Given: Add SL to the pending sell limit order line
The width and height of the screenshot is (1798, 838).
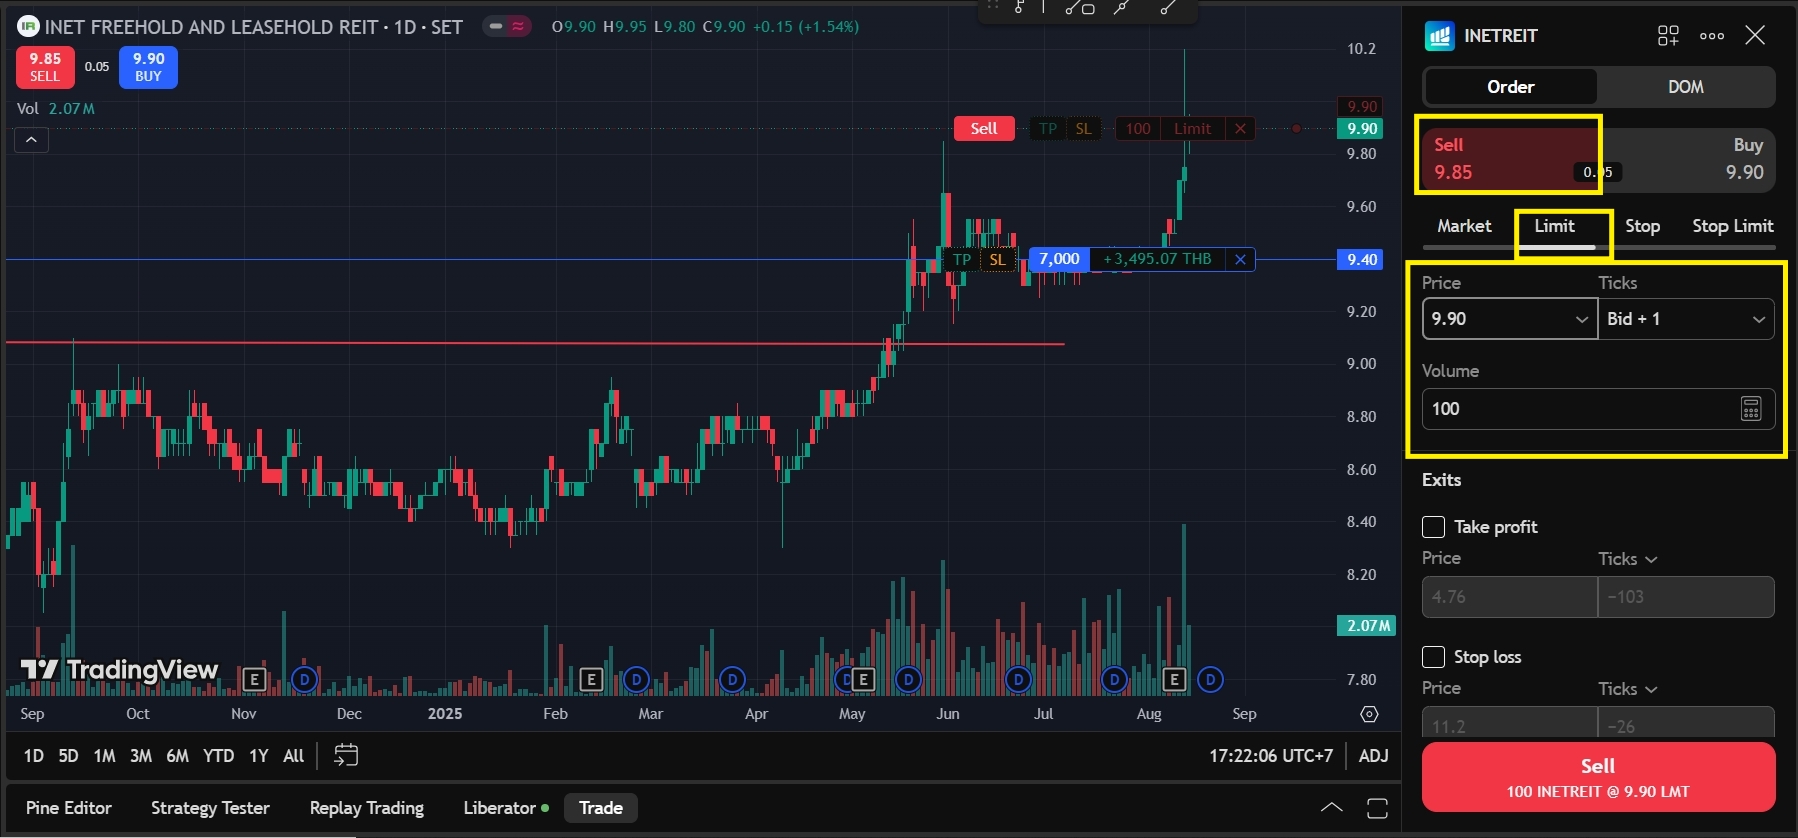Looking at the screenshot, I should pos(1084,128).
